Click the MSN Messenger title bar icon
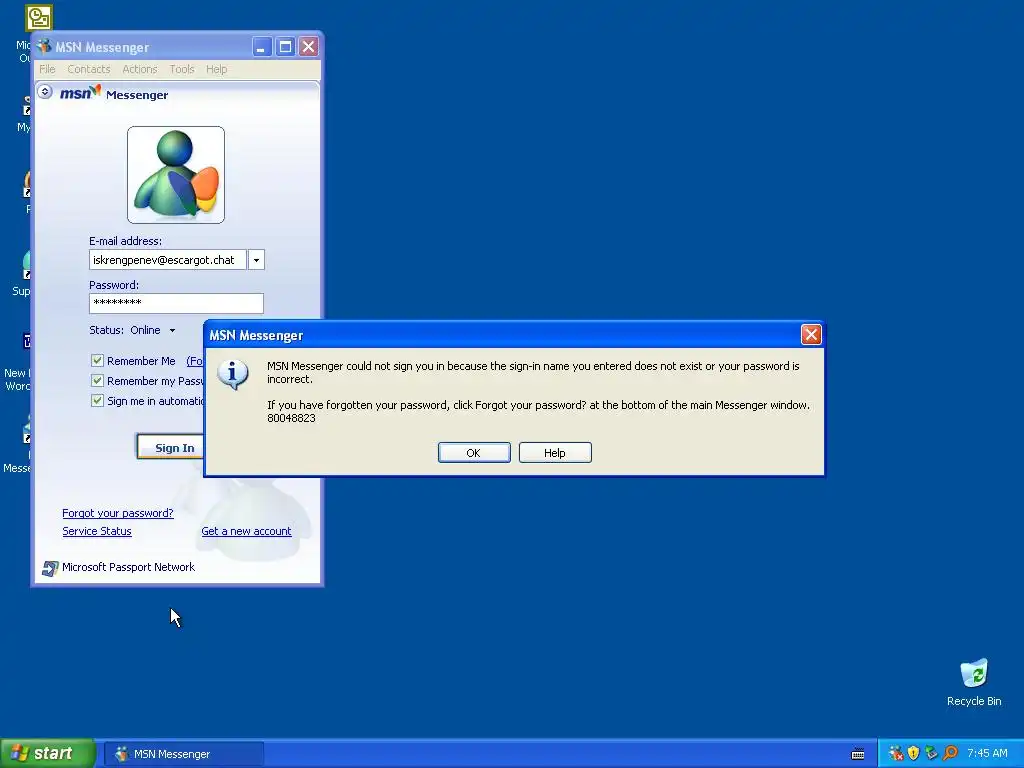 click(x=44, y=46)
